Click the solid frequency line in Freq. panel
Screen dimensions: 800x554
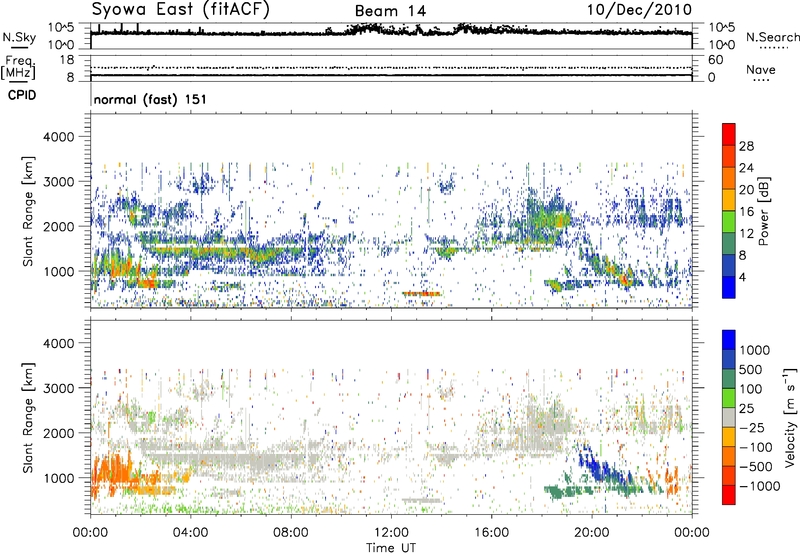point(391,75)
